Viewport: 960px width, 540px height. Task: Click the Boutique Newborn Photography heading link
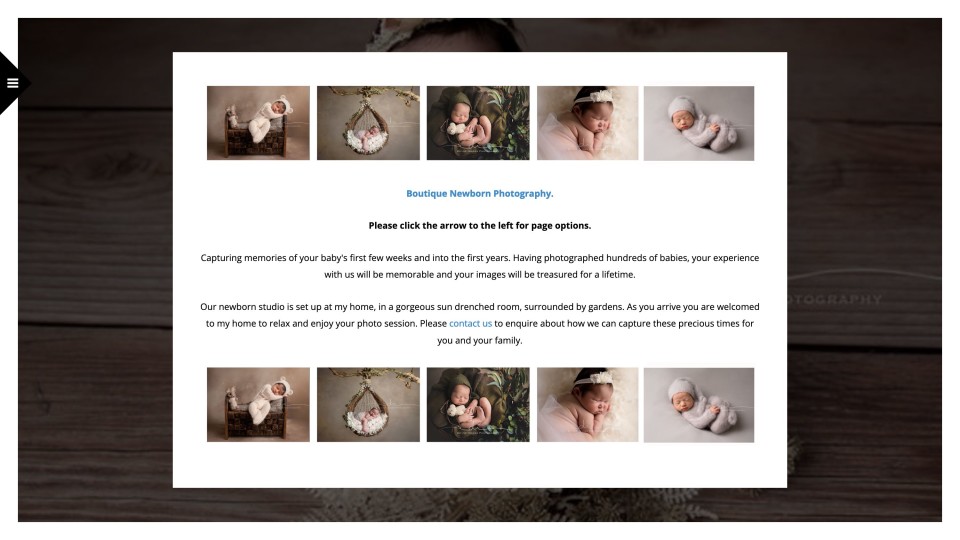point(479,193)
